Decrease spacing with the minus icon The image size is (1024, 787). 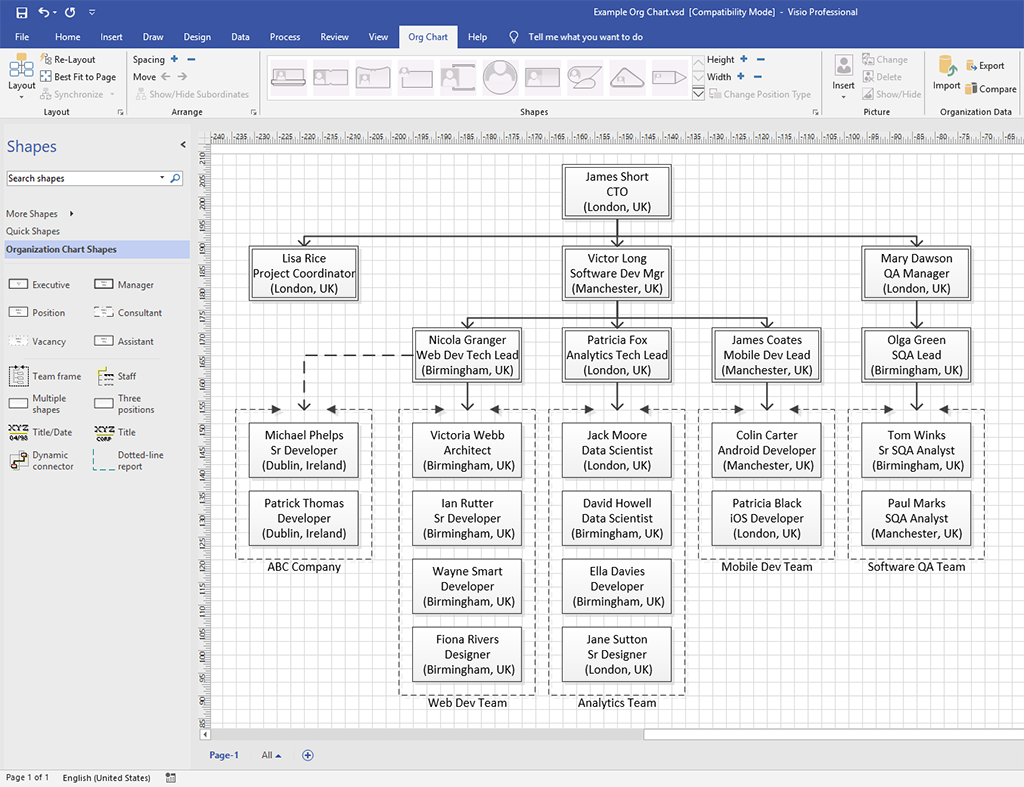(191, 59)
